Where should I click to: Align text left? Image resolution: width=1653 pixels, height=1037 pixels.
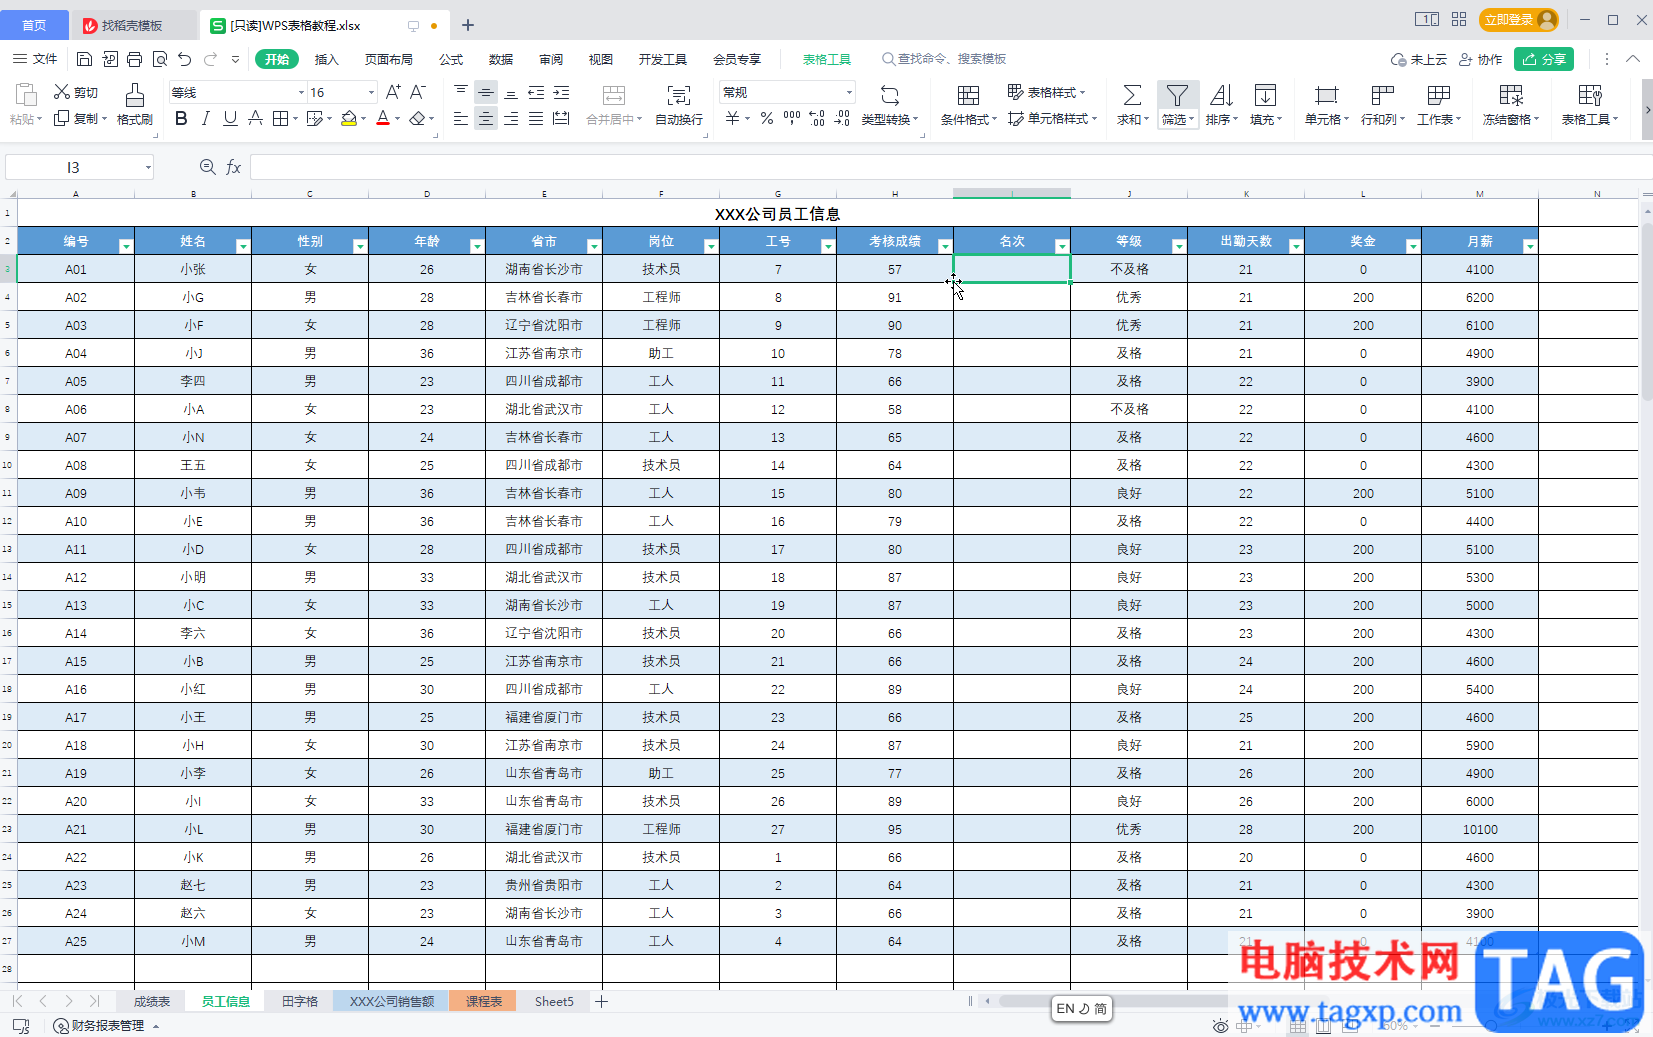coord(461,119)
